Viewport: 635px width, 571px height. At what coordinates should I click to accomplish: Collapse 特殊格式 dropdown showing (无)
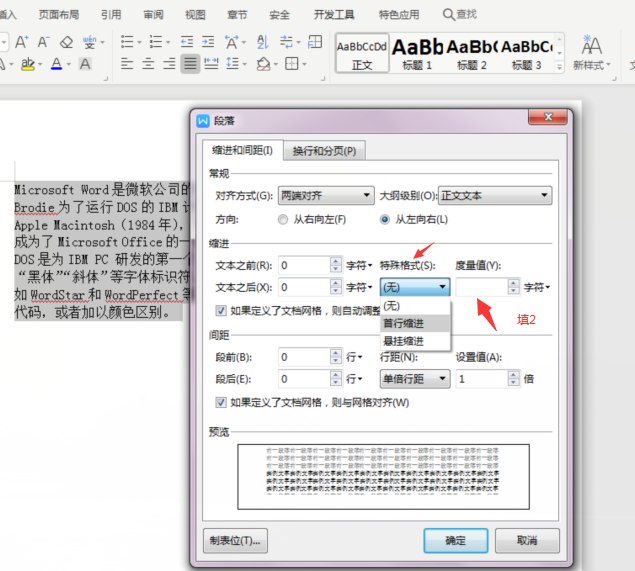(x=415, y=287)
